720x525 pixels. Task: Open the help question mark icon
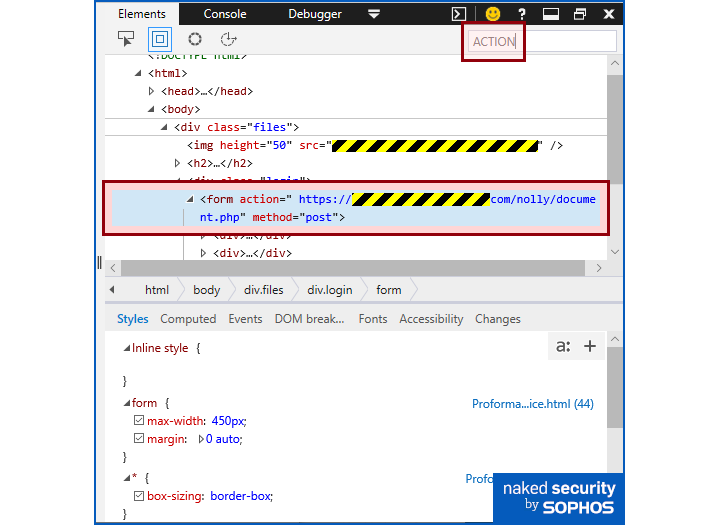pos(522,14)
